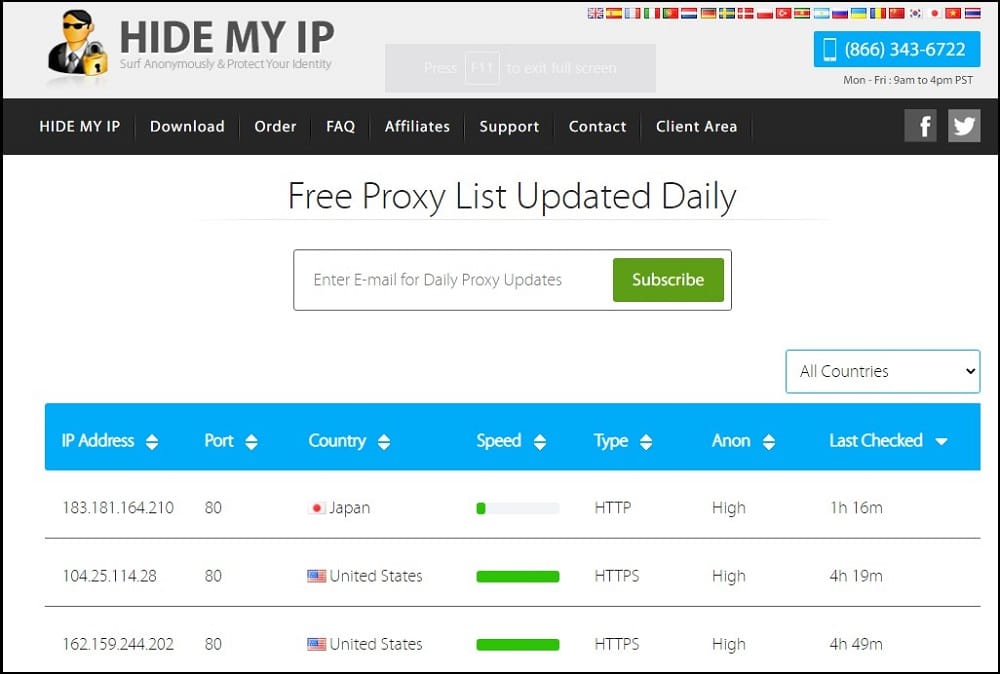Visit the Affiliates page

click(x=417, y=126)
